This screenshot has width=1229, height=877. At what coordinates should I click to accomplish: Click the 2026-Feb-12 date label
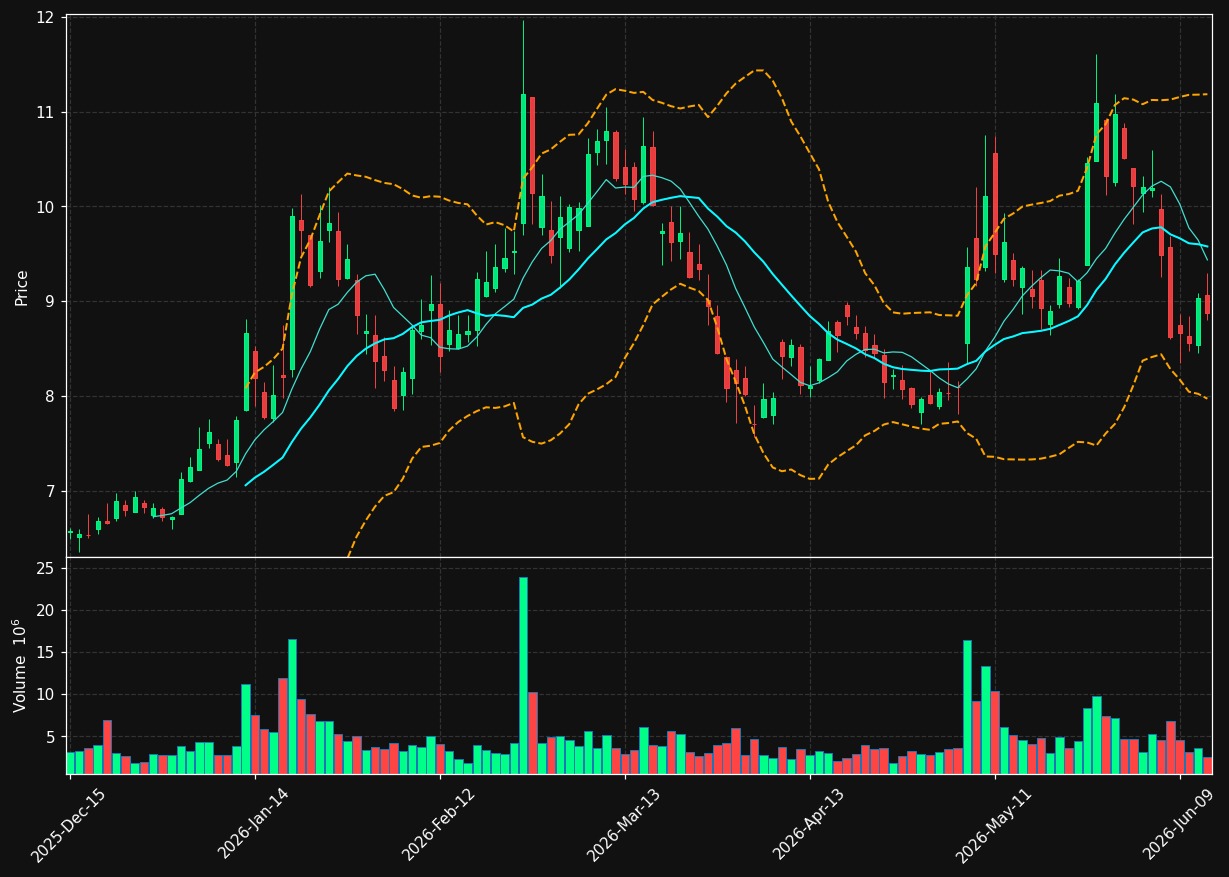click(439, 824)
